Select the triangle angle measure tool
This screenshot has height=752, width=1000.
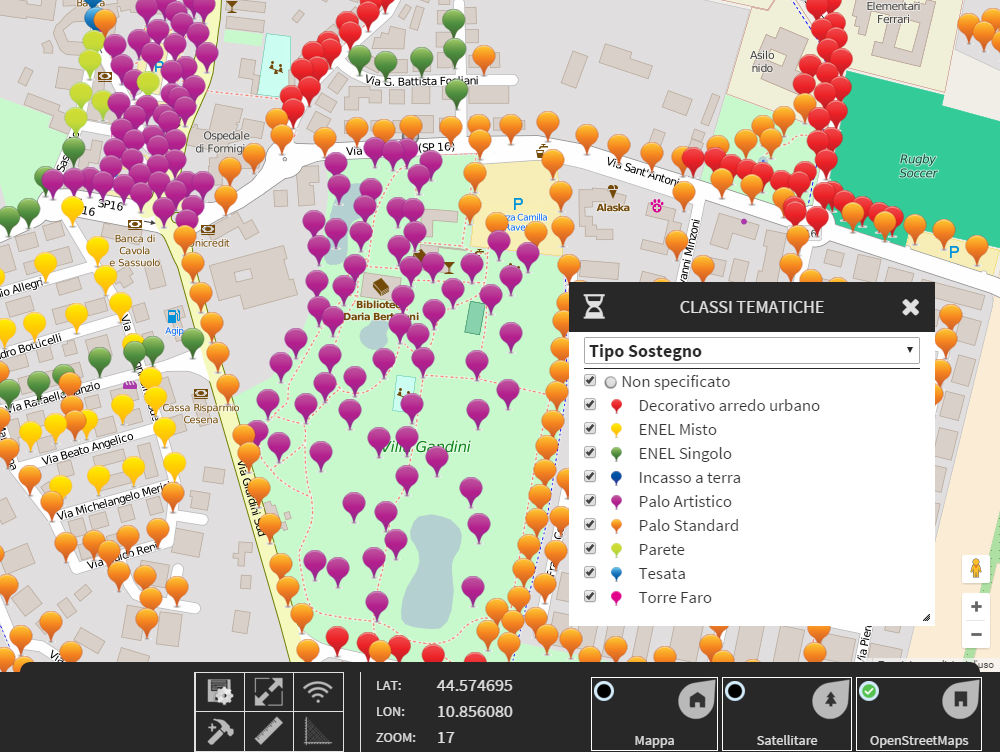318,732
